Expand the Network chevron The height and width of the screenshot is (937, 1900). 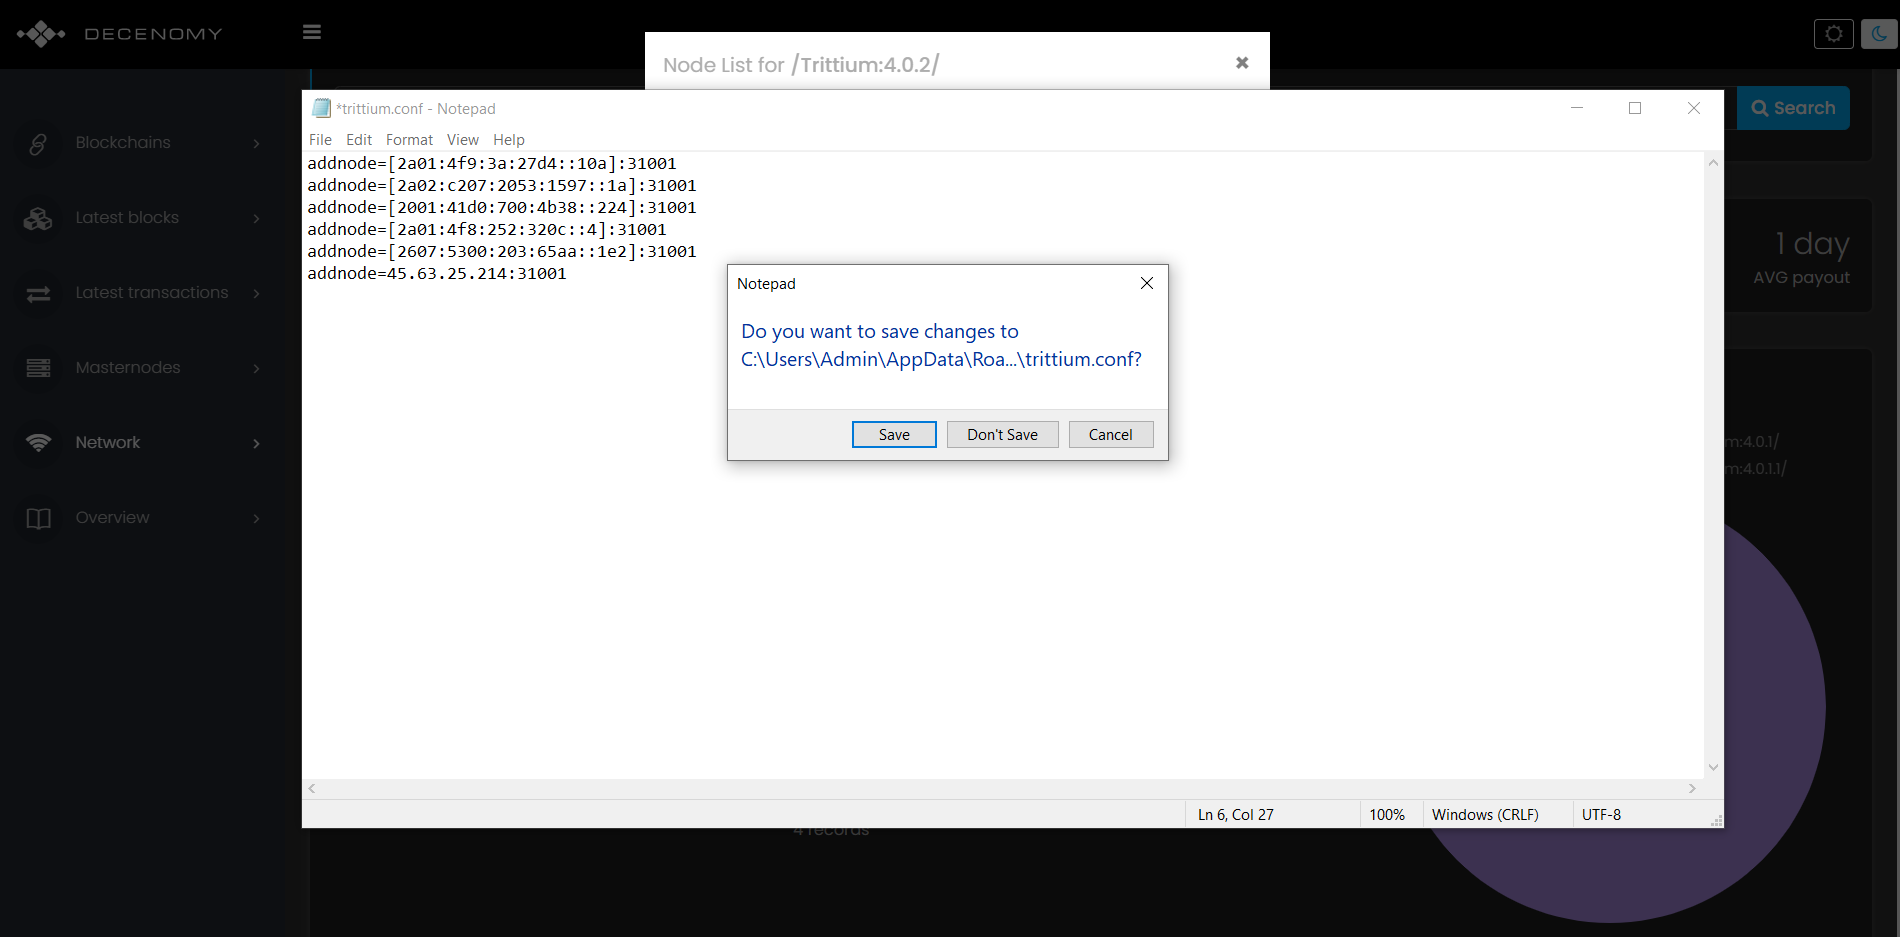click(x=256, y=444)
